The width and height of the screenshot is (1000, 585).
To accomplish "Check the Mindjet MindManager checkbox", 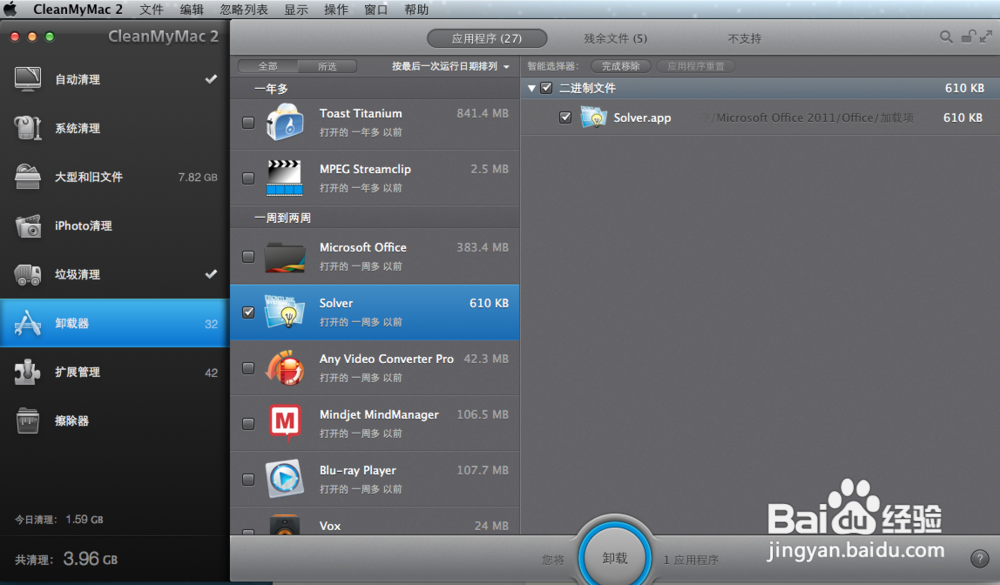I will pos(248,424).
